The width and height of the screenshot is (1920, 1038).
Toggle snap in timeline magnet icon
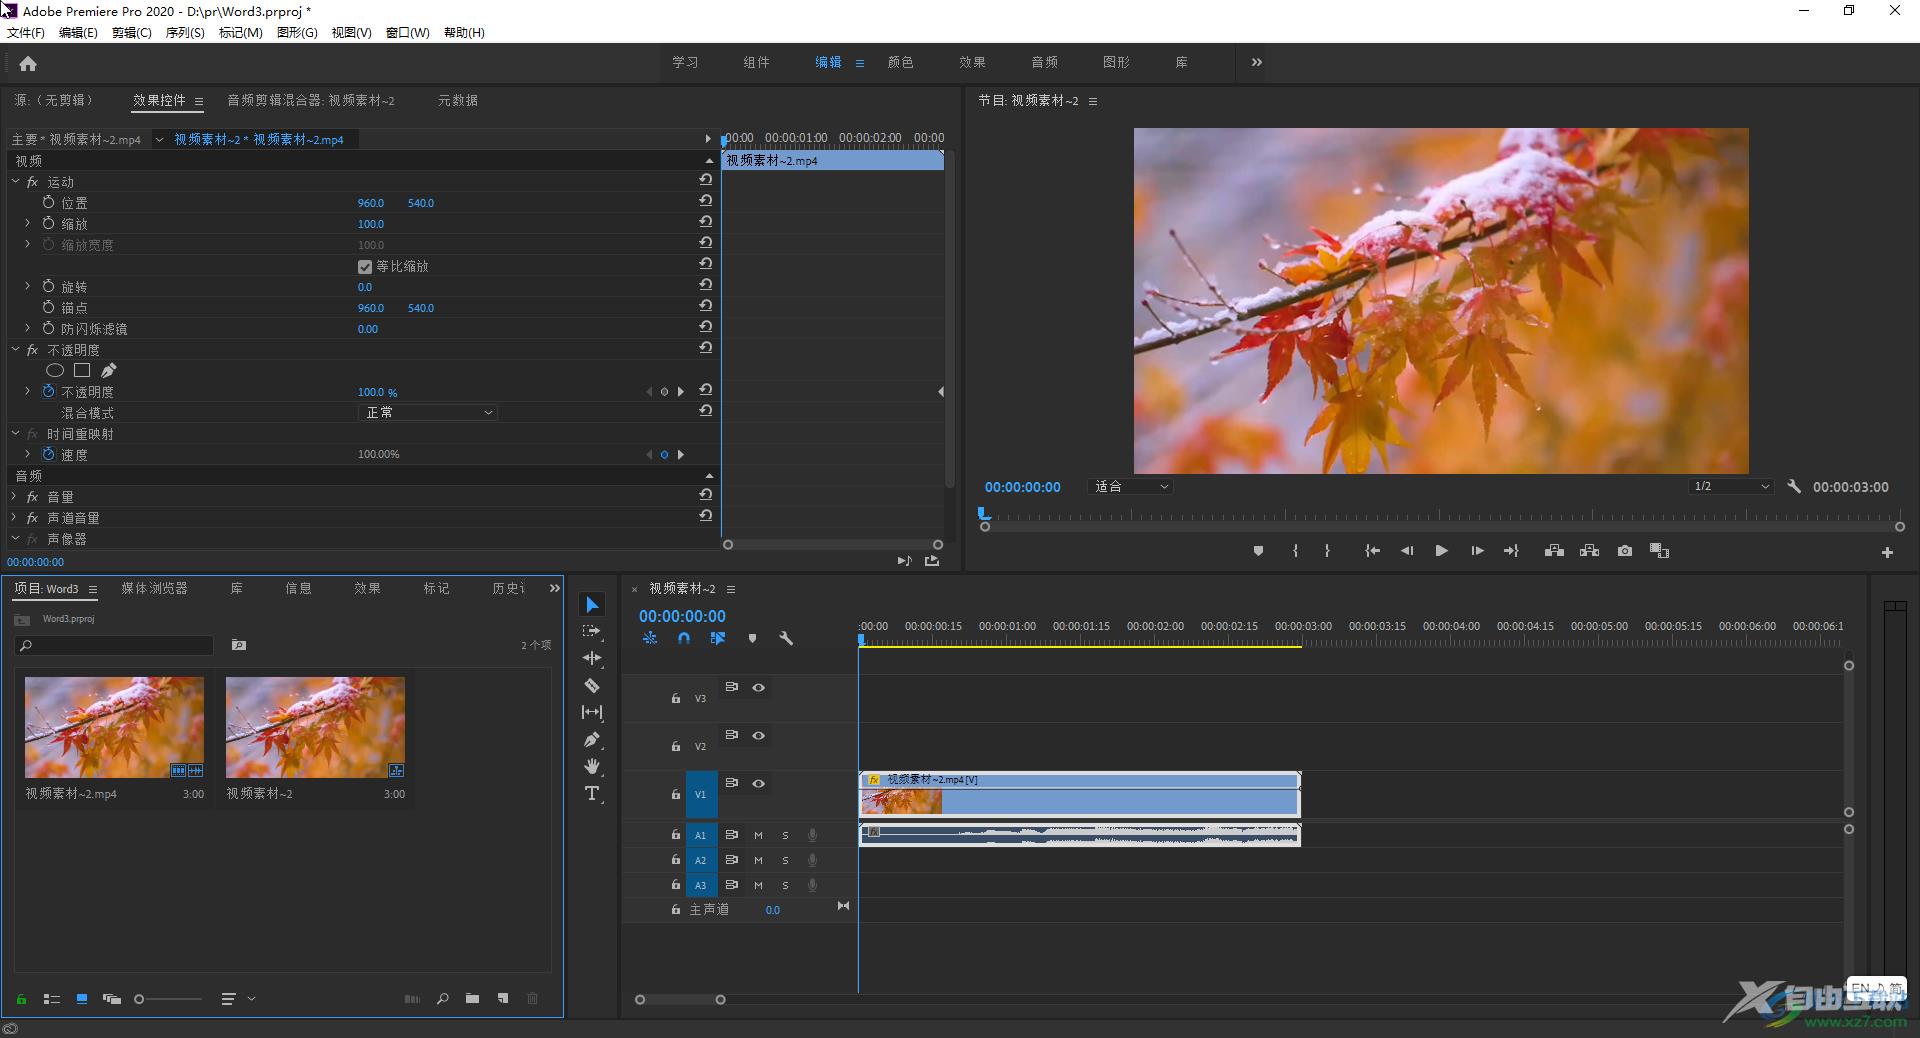pyautogui.click(x=684, y=638)
